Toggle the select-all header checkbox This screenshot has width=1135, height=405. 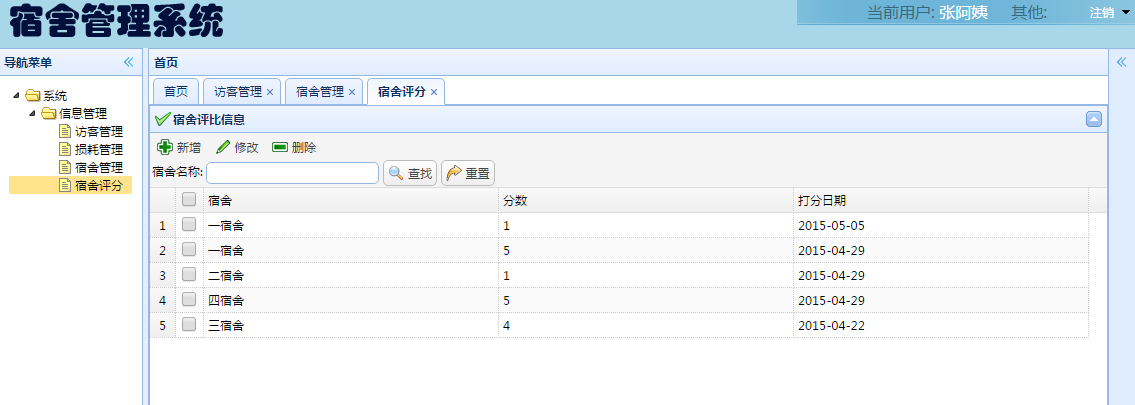point(189,200)
